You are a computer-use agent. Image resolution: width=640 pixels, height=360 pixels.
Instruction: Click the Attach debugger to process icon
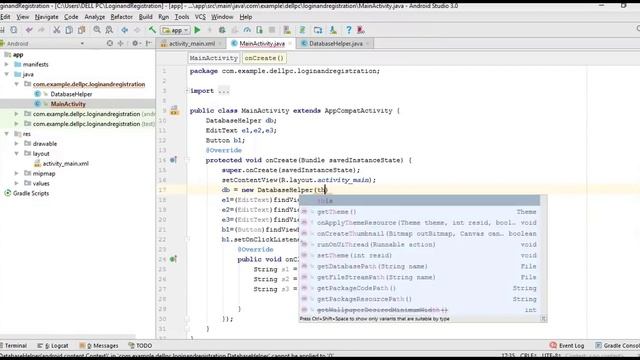pyautogui.click(x=259, y=30)
